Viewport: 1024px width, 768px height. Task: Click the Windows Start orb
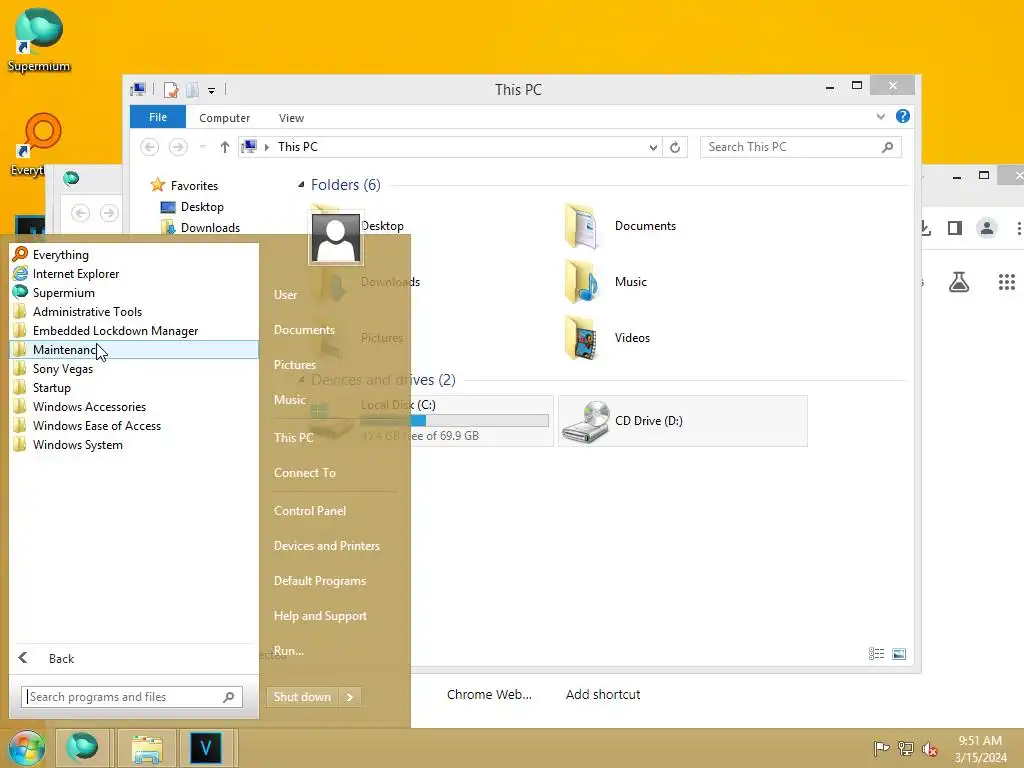coord(26,748)
